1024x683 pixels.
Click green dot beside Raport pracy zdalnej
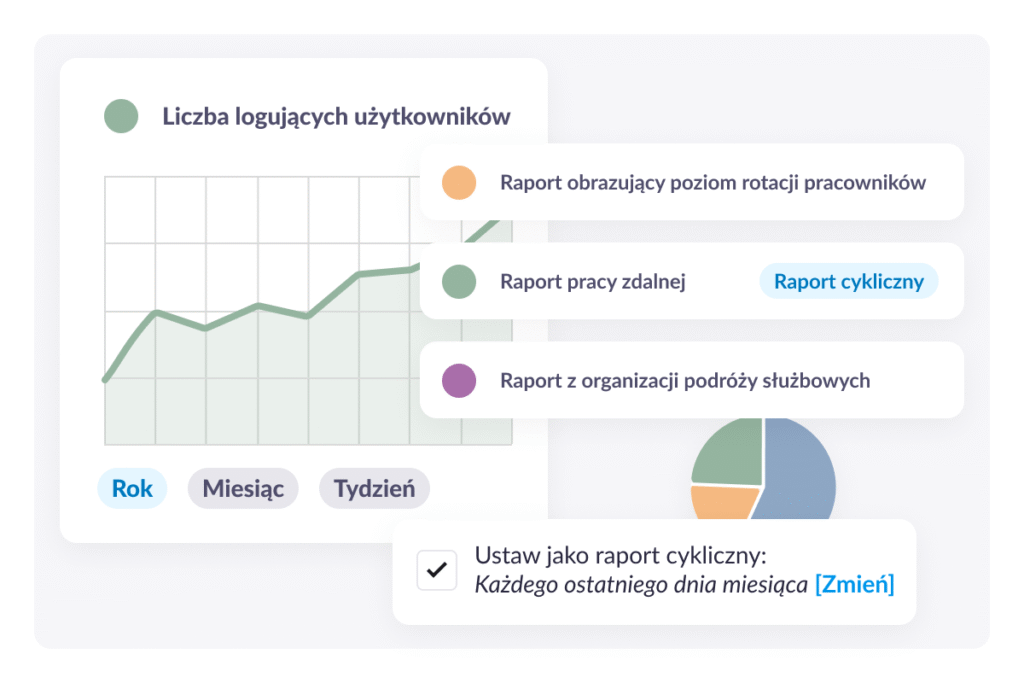click(x=458, y=282)
